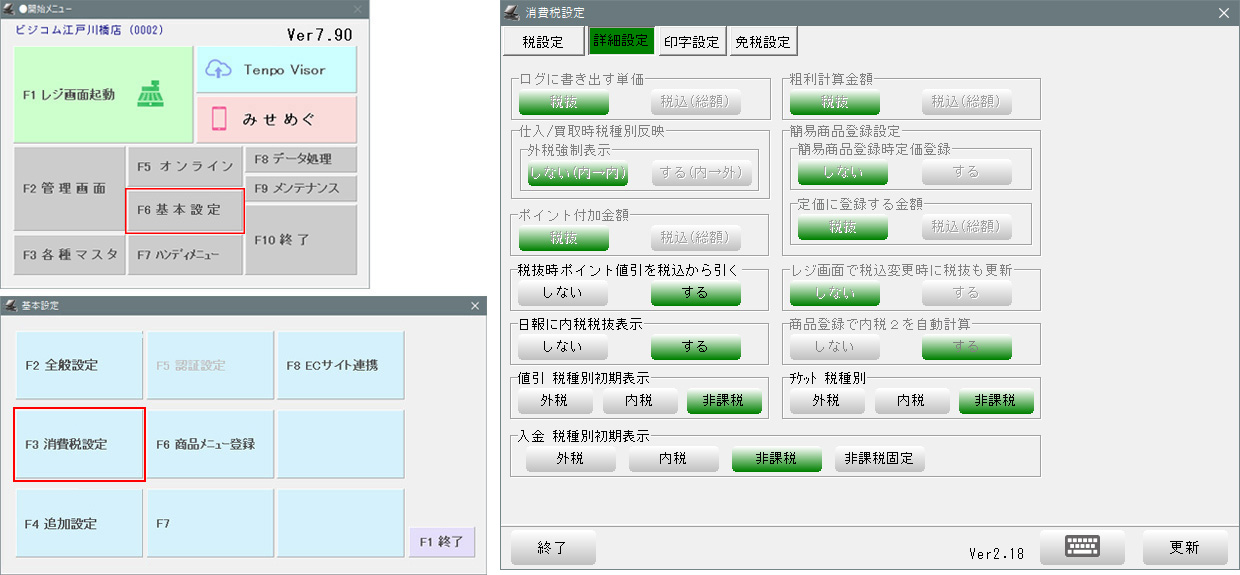Choose しない(内→内) under 外税強制表示

pos(577,173)
